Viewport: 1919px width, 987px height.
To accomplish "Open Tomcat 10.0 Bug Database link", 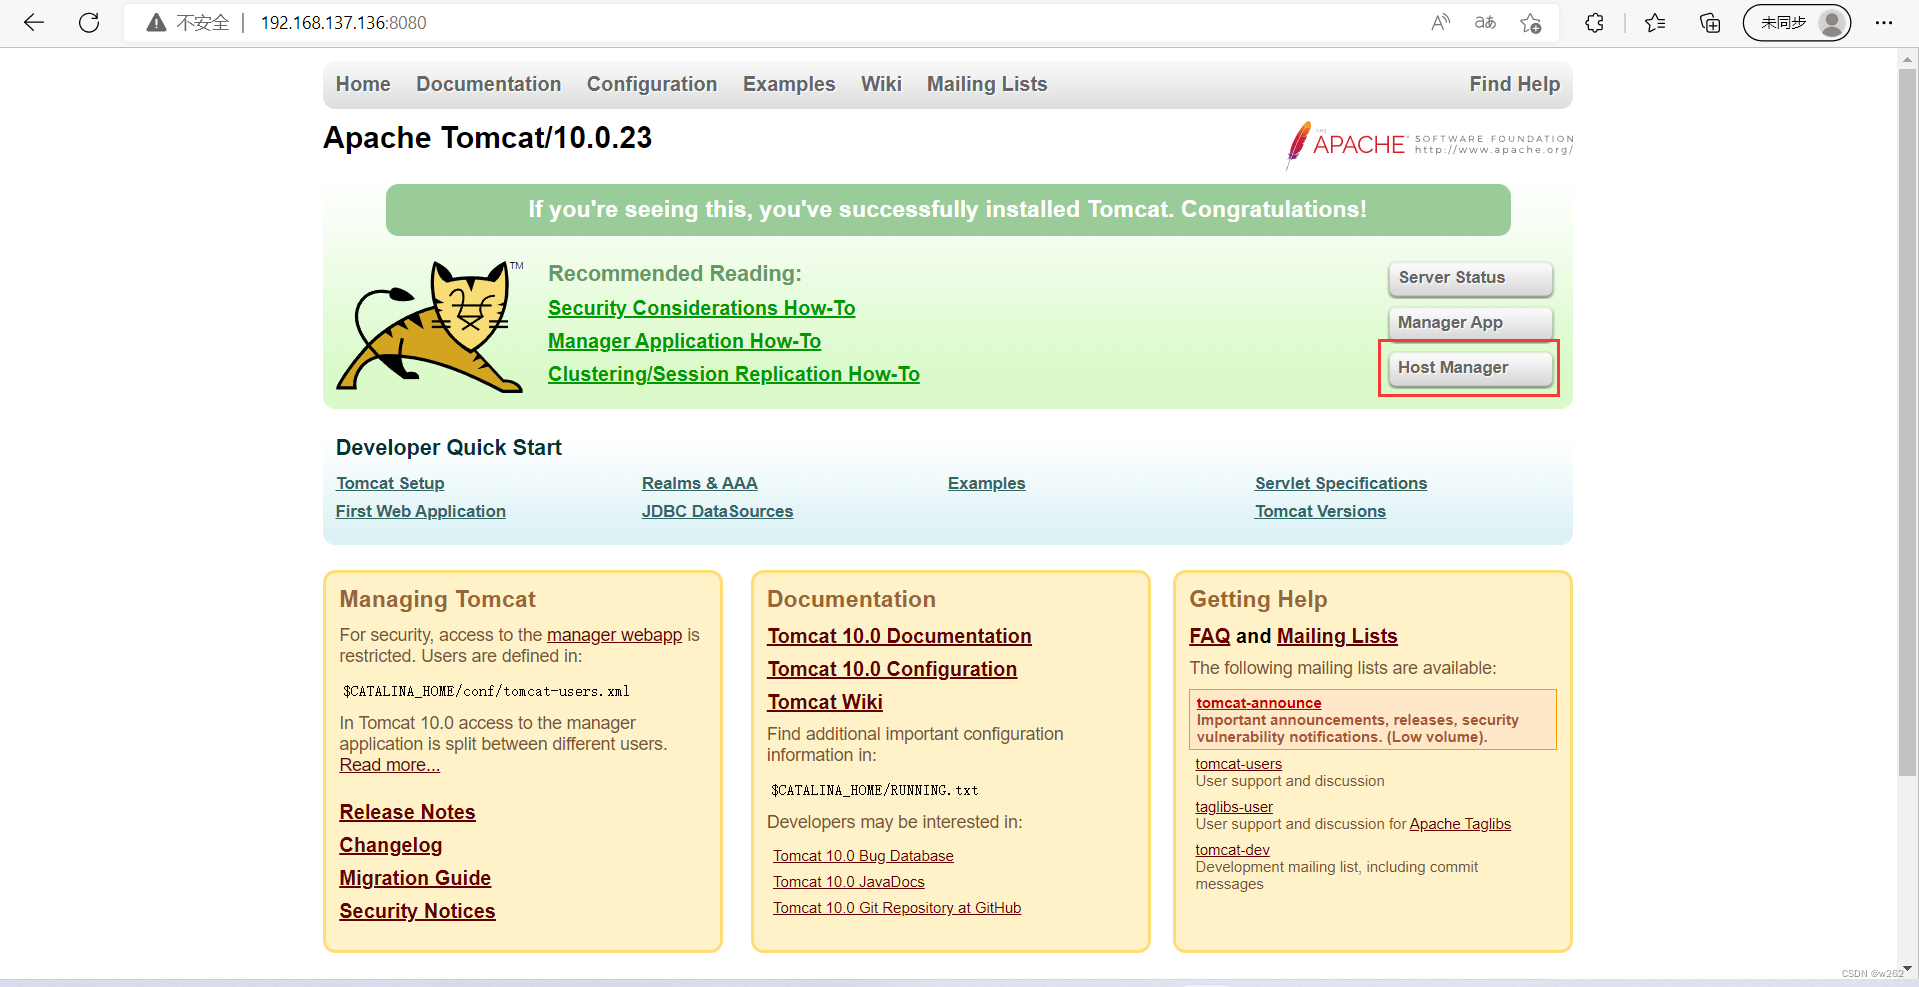I will [x=863, y=856].
